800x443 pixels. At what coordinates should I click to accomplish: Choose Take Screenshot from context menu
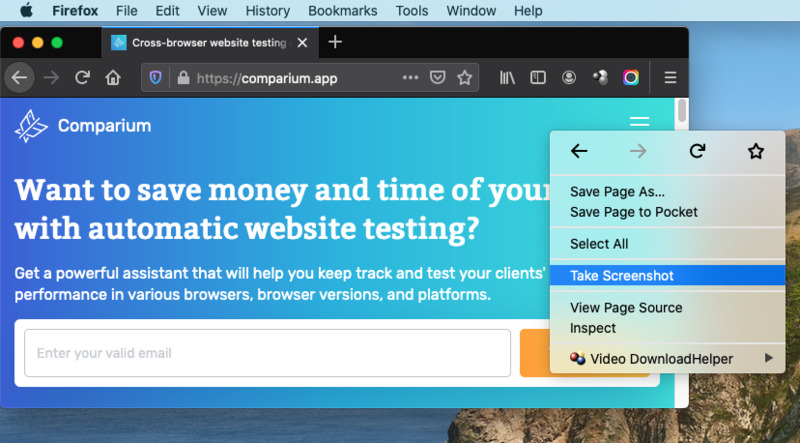(667, 276)
